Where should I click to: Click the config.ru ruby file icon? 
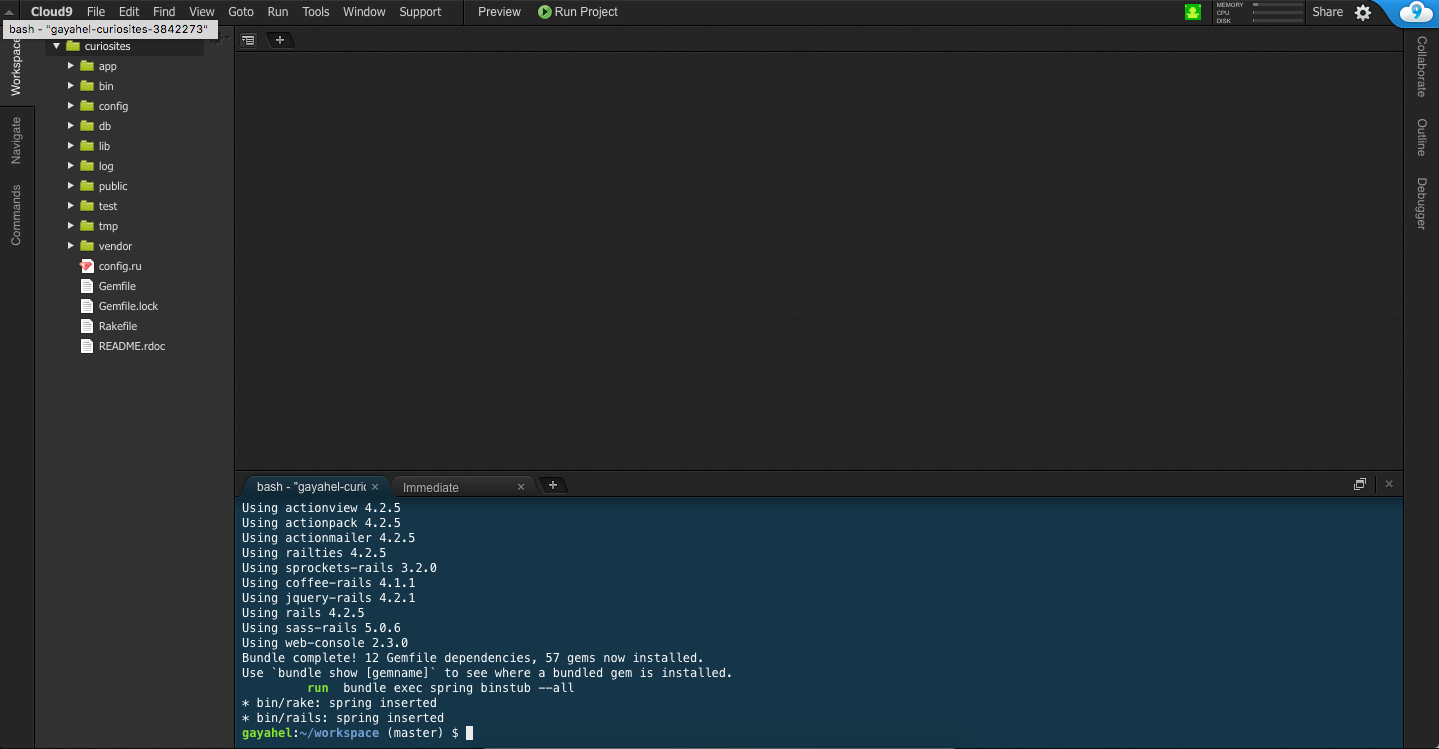[x=86, y=266]
